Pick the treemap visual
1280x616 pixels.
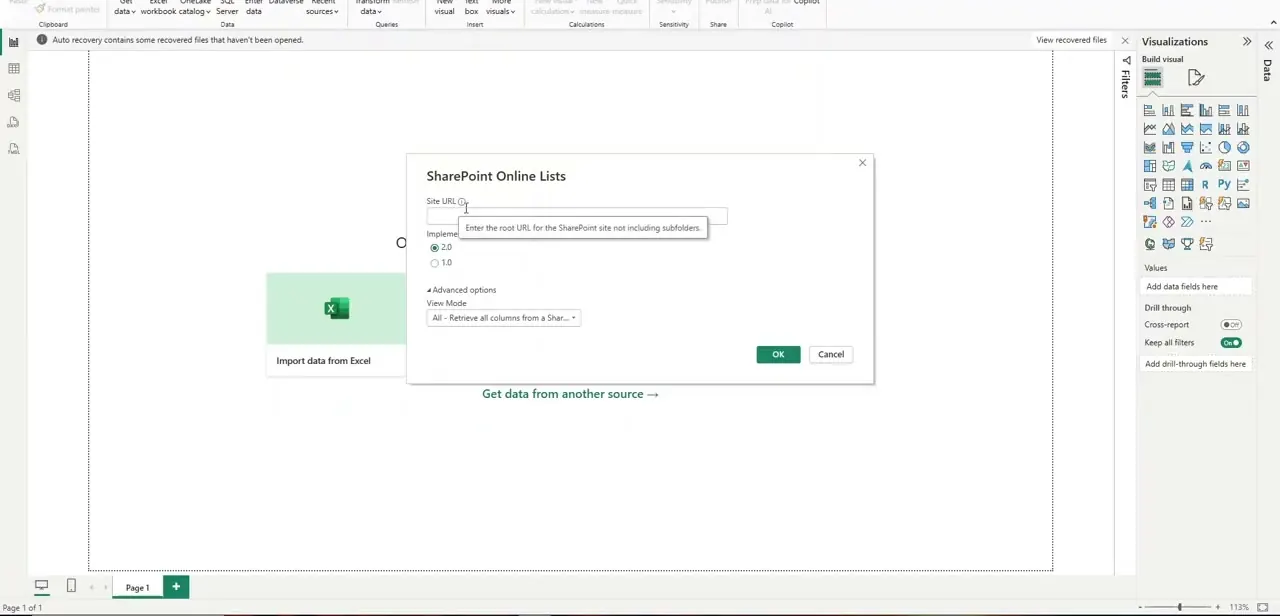[1150, 166]
